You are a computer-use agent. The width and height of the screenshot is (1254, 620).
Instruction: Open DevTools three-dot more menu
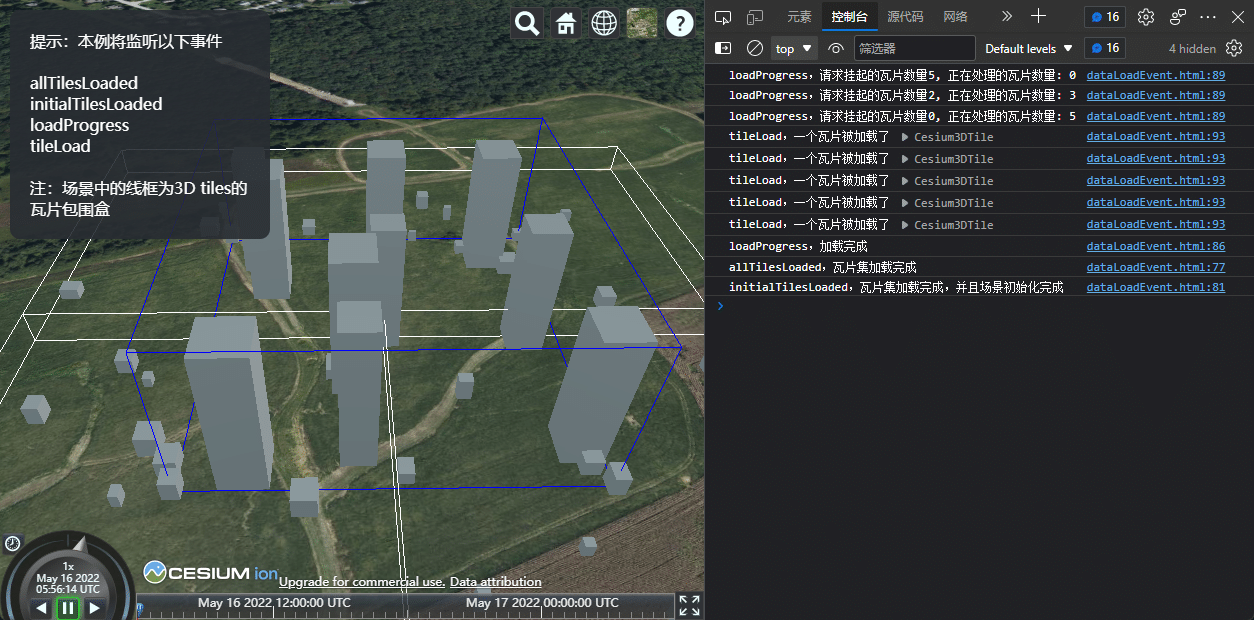click(x=1208, y=17)
